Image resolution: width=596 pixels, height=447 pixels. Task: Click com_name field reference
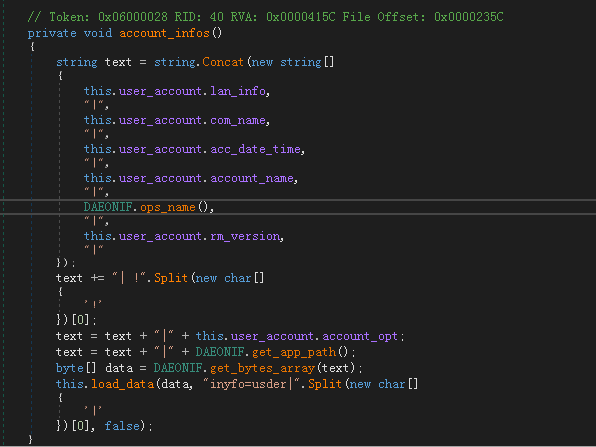[x=238, y=120]
